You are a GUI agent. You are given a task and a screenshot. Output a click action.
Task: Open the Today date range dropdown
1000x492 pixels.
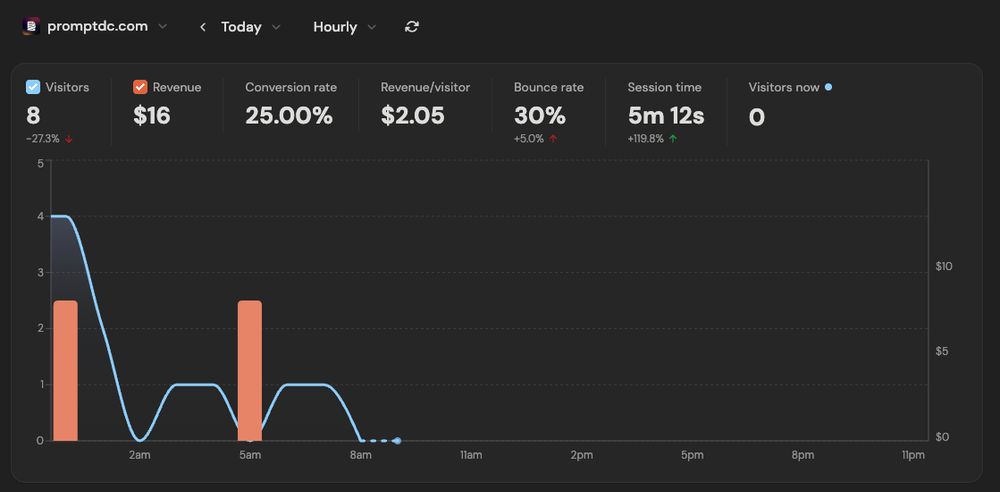coord(250,27)
